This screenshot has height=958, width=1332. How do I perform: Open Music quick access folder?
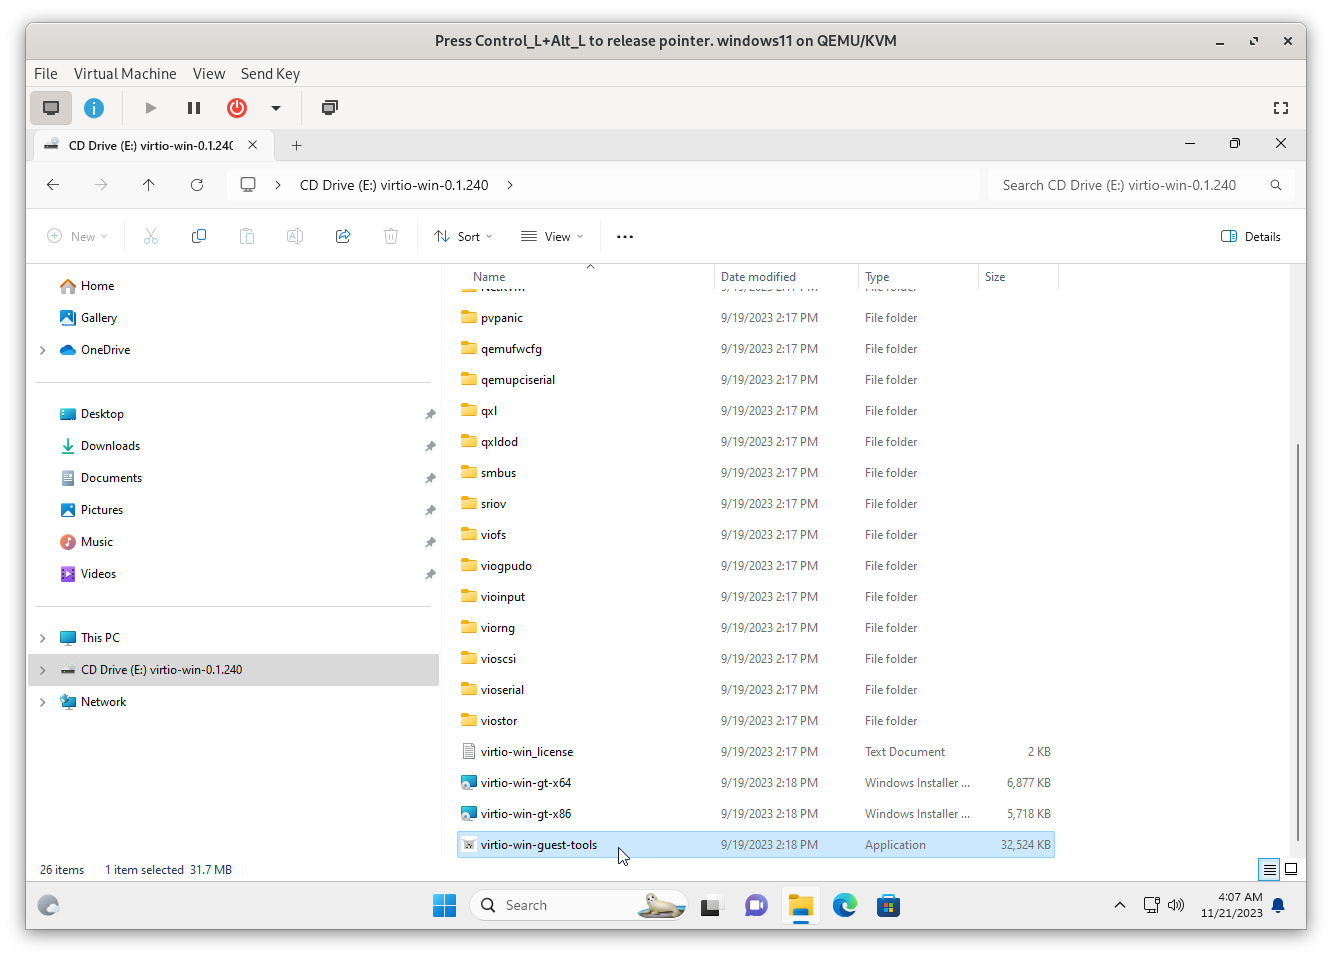click(x=97, y=542)
